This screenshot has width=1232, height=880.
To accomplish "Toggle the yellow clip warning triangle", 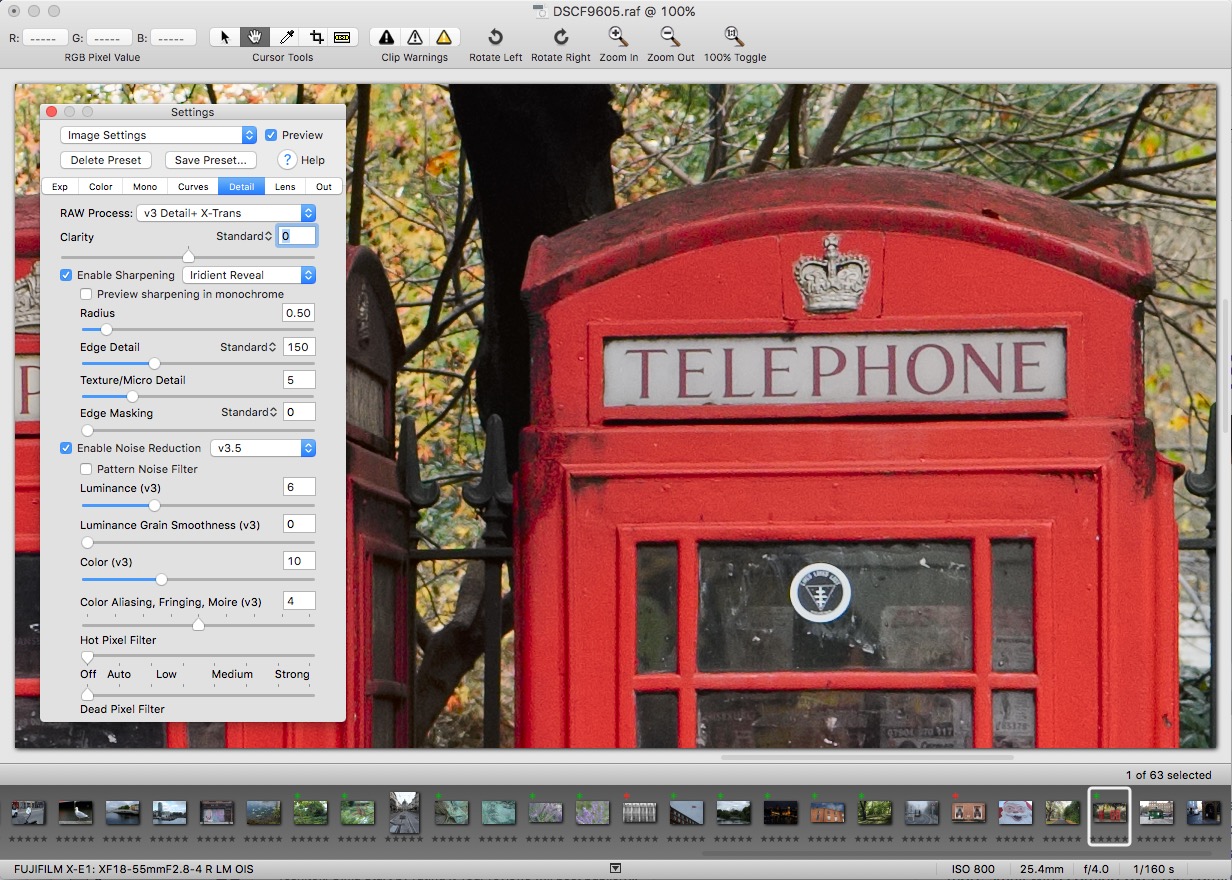I will pos(444,37).
